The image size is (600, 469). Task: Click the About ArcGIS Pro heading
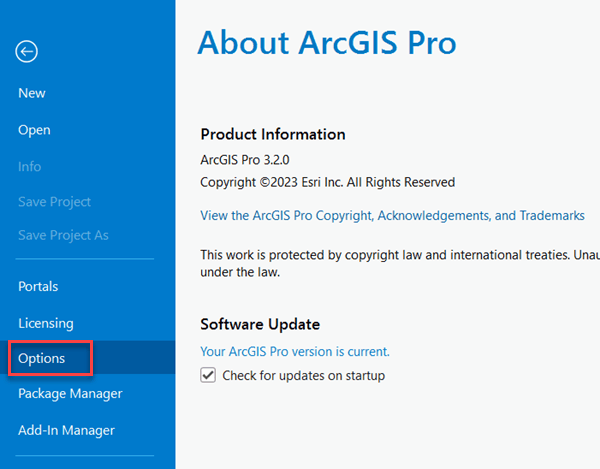(326, 44)
